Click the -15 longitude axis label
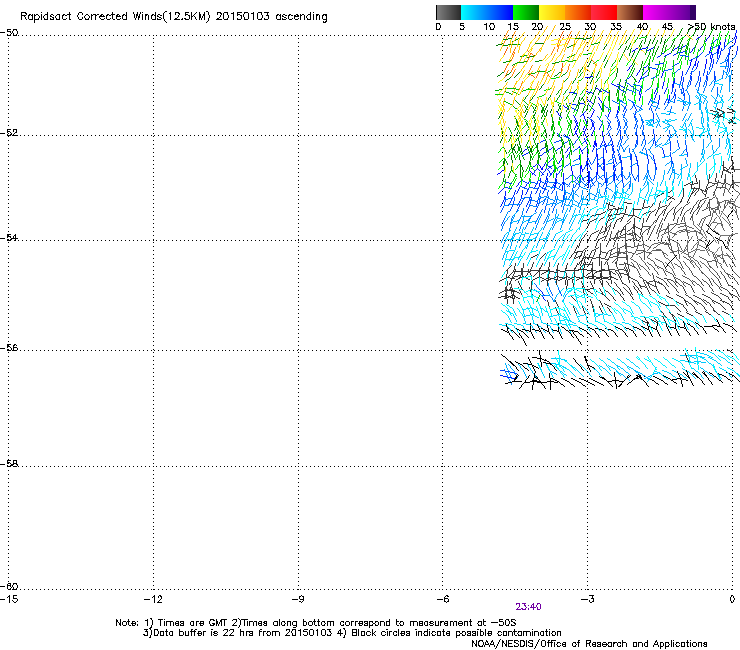 click(x=9, y=599)
